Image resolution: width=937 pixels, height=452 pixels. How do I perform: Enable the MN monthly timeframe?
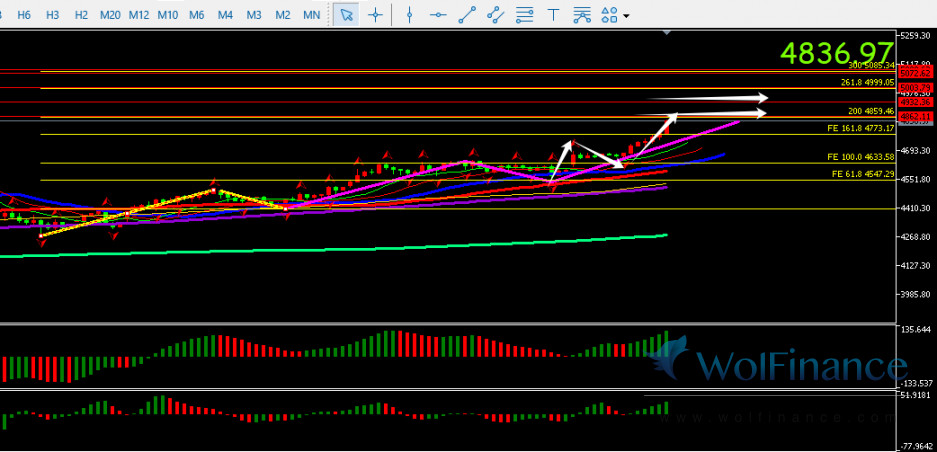pyautogui.click(x=312, y=15)
